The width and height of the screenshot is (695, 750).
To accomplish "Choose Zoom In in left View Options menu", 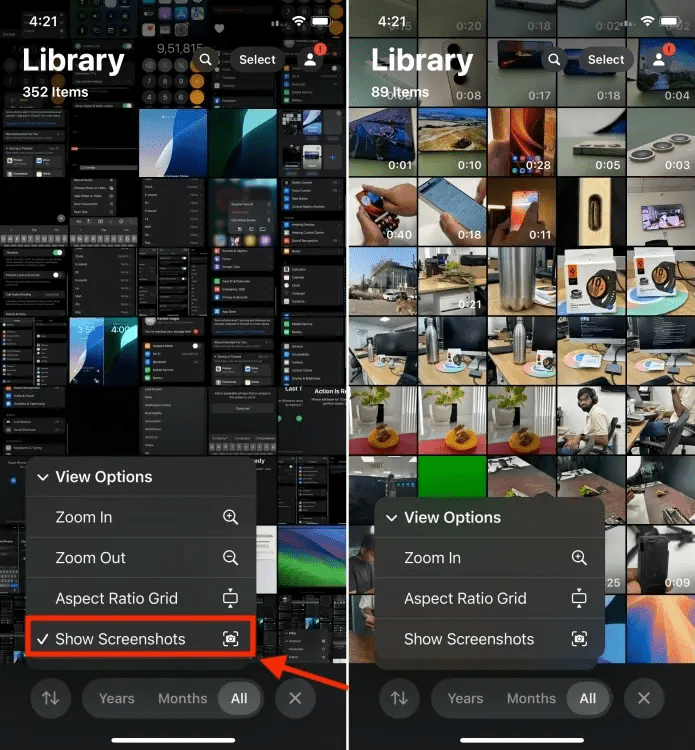I will [141, 517].
